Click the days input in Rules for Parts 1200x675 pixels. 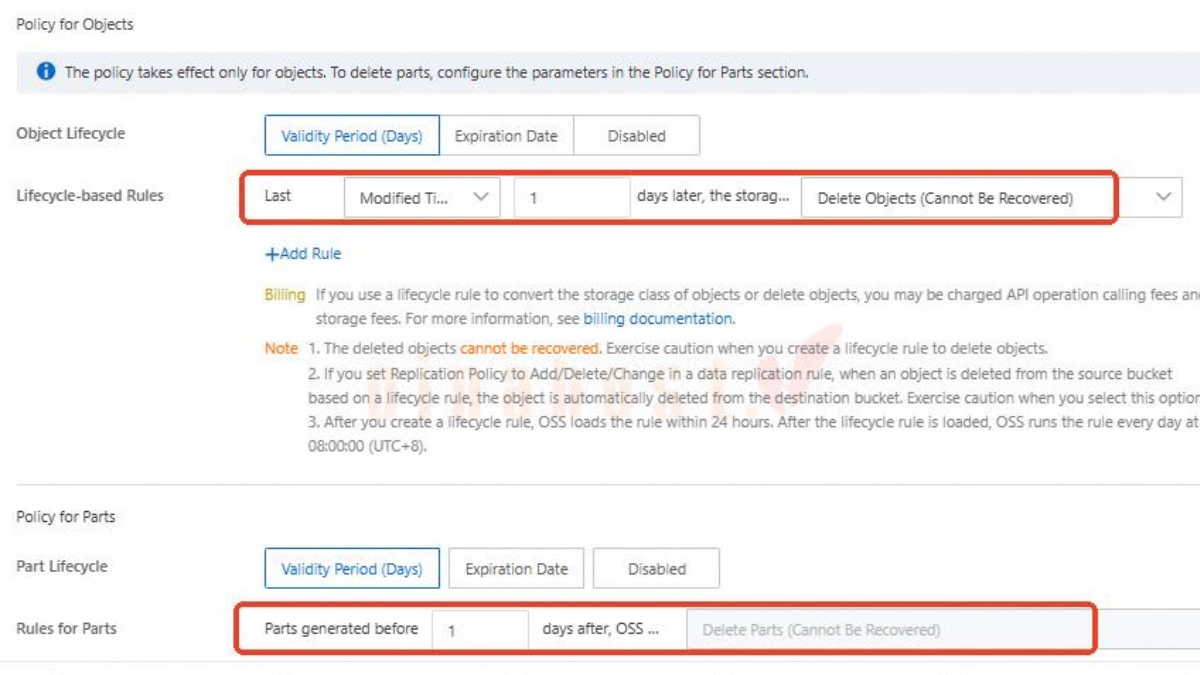click(480, 630)
